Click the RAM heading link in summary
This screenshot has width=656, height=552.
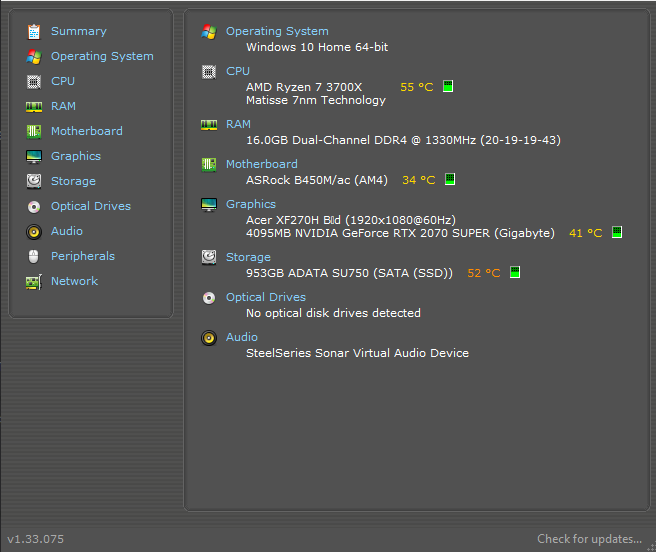(238, 124)
